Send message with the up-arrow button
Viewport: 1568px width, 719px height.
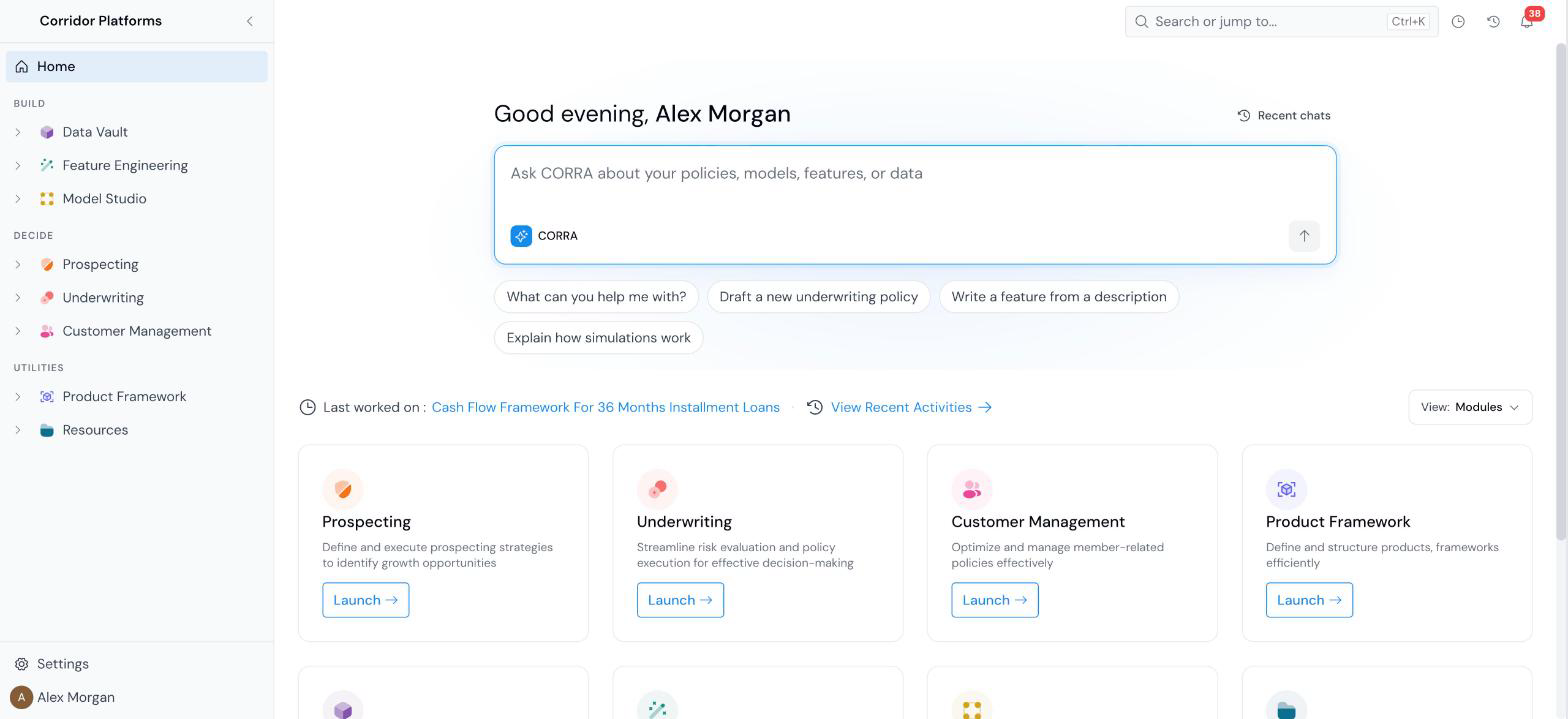pos(1304,236)
